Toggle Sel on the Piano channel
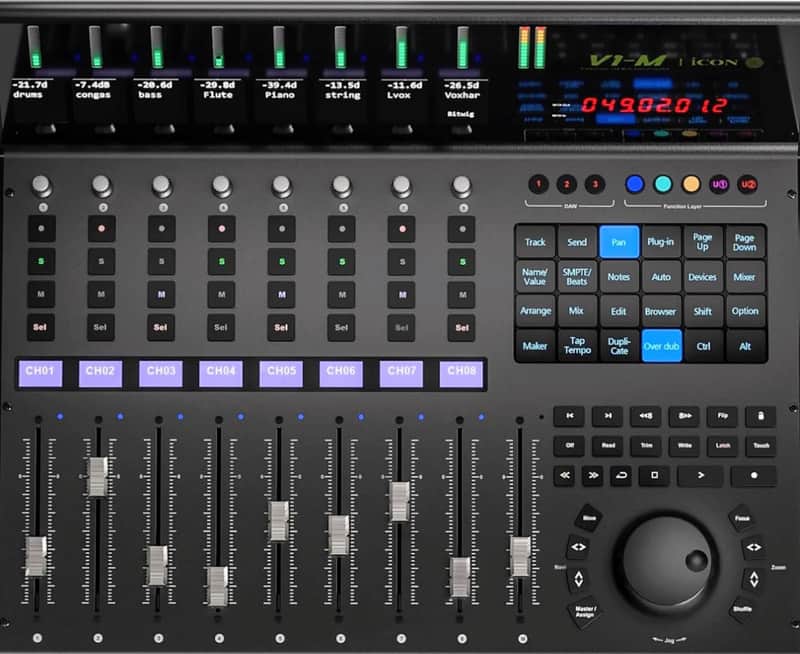The width and height of the screenshot is (800, 654). pyautogui.click(x=281, y=328)
